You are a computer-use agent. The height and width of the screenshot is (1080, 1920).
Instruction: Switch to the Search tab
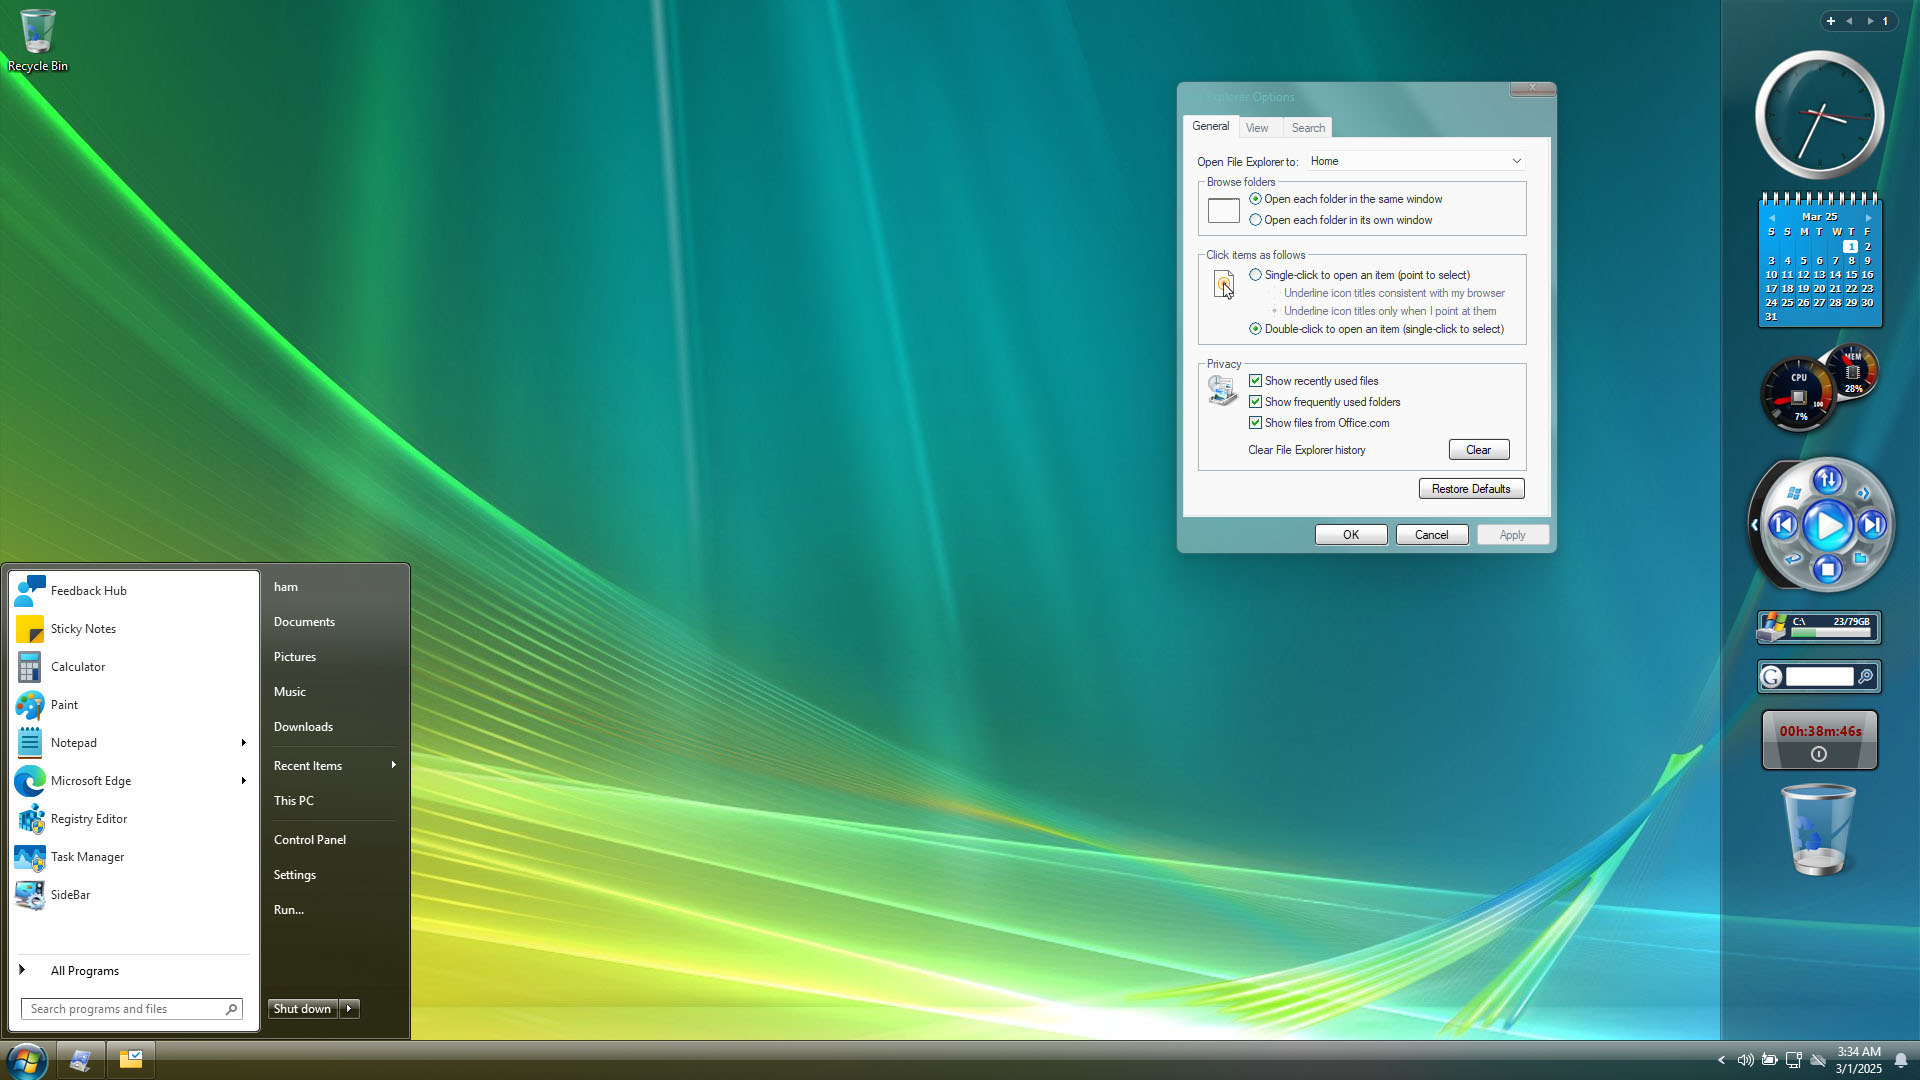[1307, 127]
